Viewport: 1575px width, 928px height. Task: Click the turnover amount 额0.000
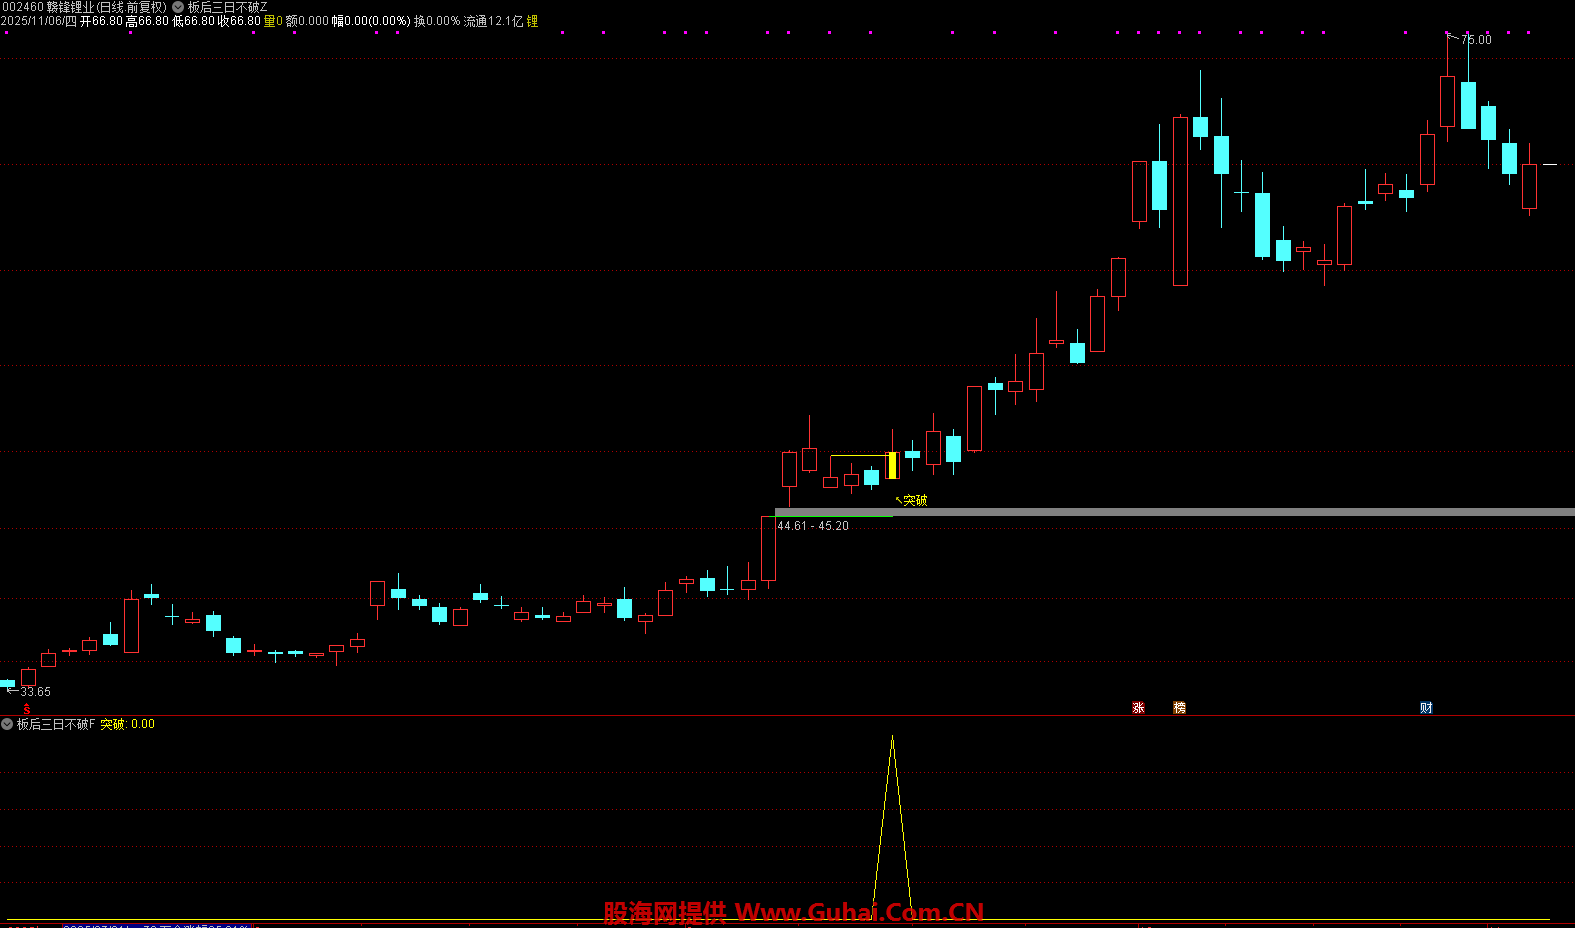pos(307,21)
